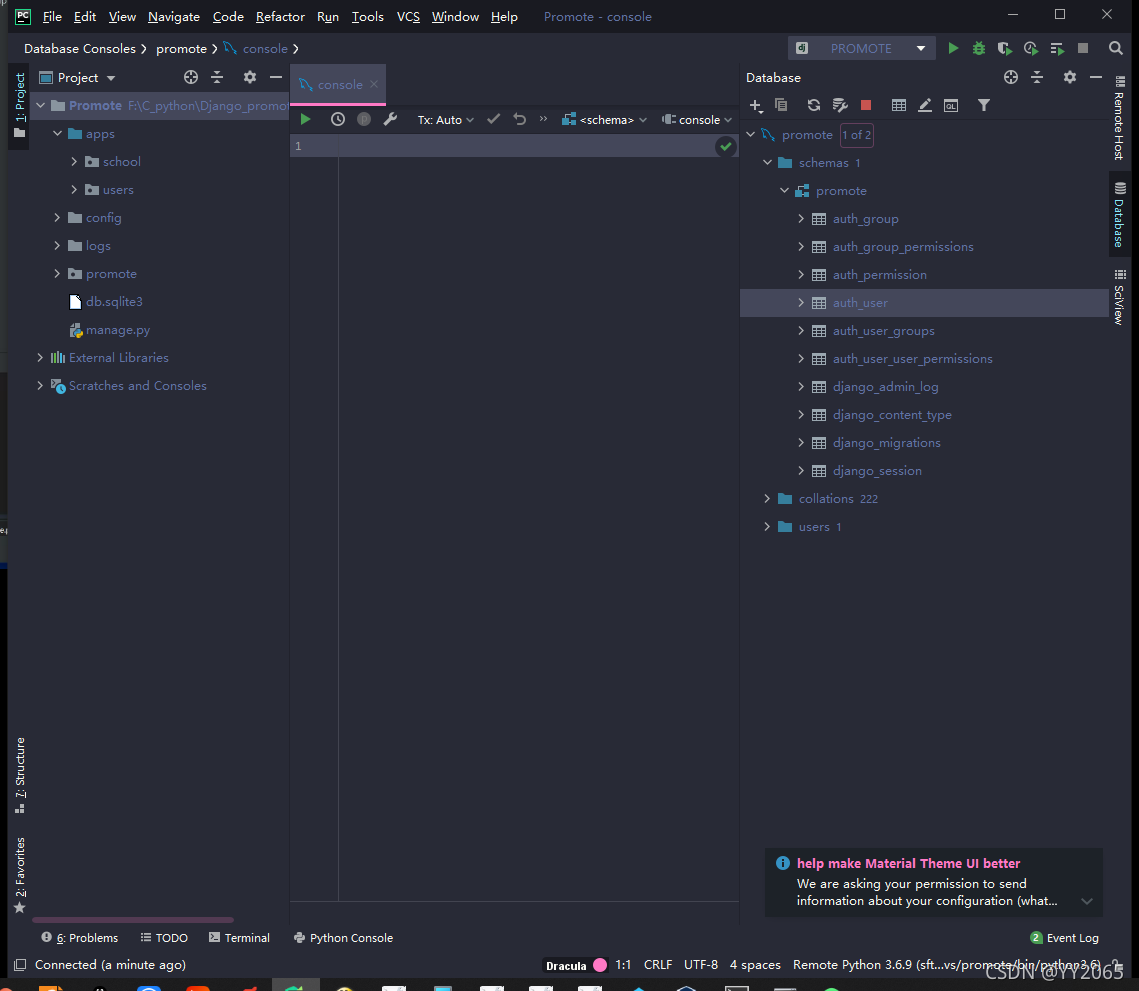Viewport: 1139px width, 991px height.
Task: Commit transaction checkmark icon in console toolbar
Action: click(x=493, y=119)
